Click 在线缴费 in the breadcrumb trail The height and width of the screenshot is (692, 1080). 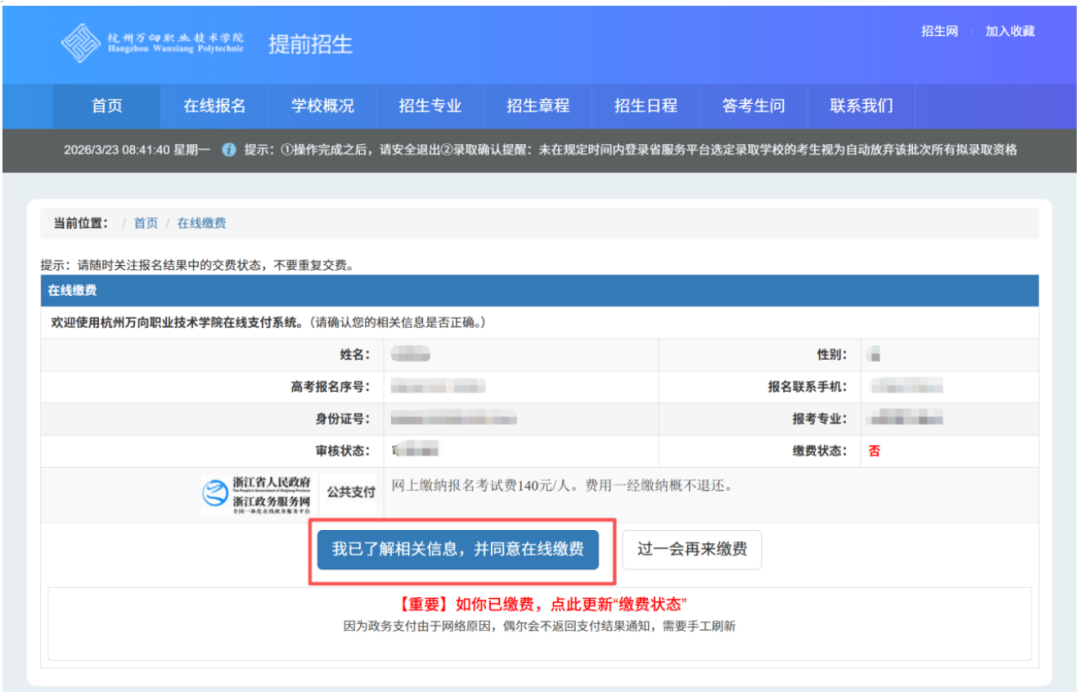(x=201, y=222)
